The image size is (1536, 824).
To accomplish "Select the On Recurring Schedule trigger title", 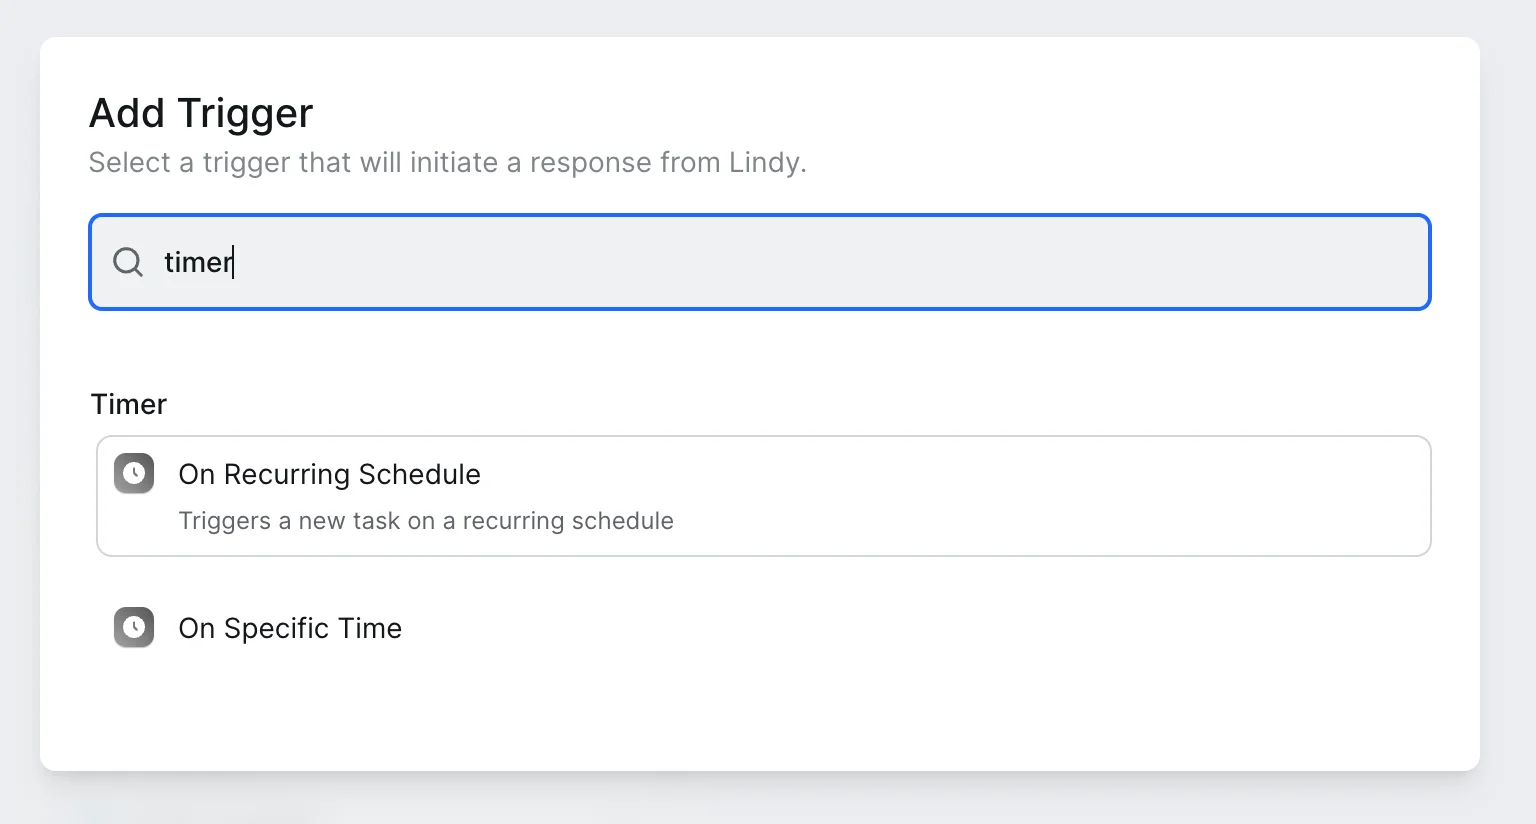I will pos(329,474).
